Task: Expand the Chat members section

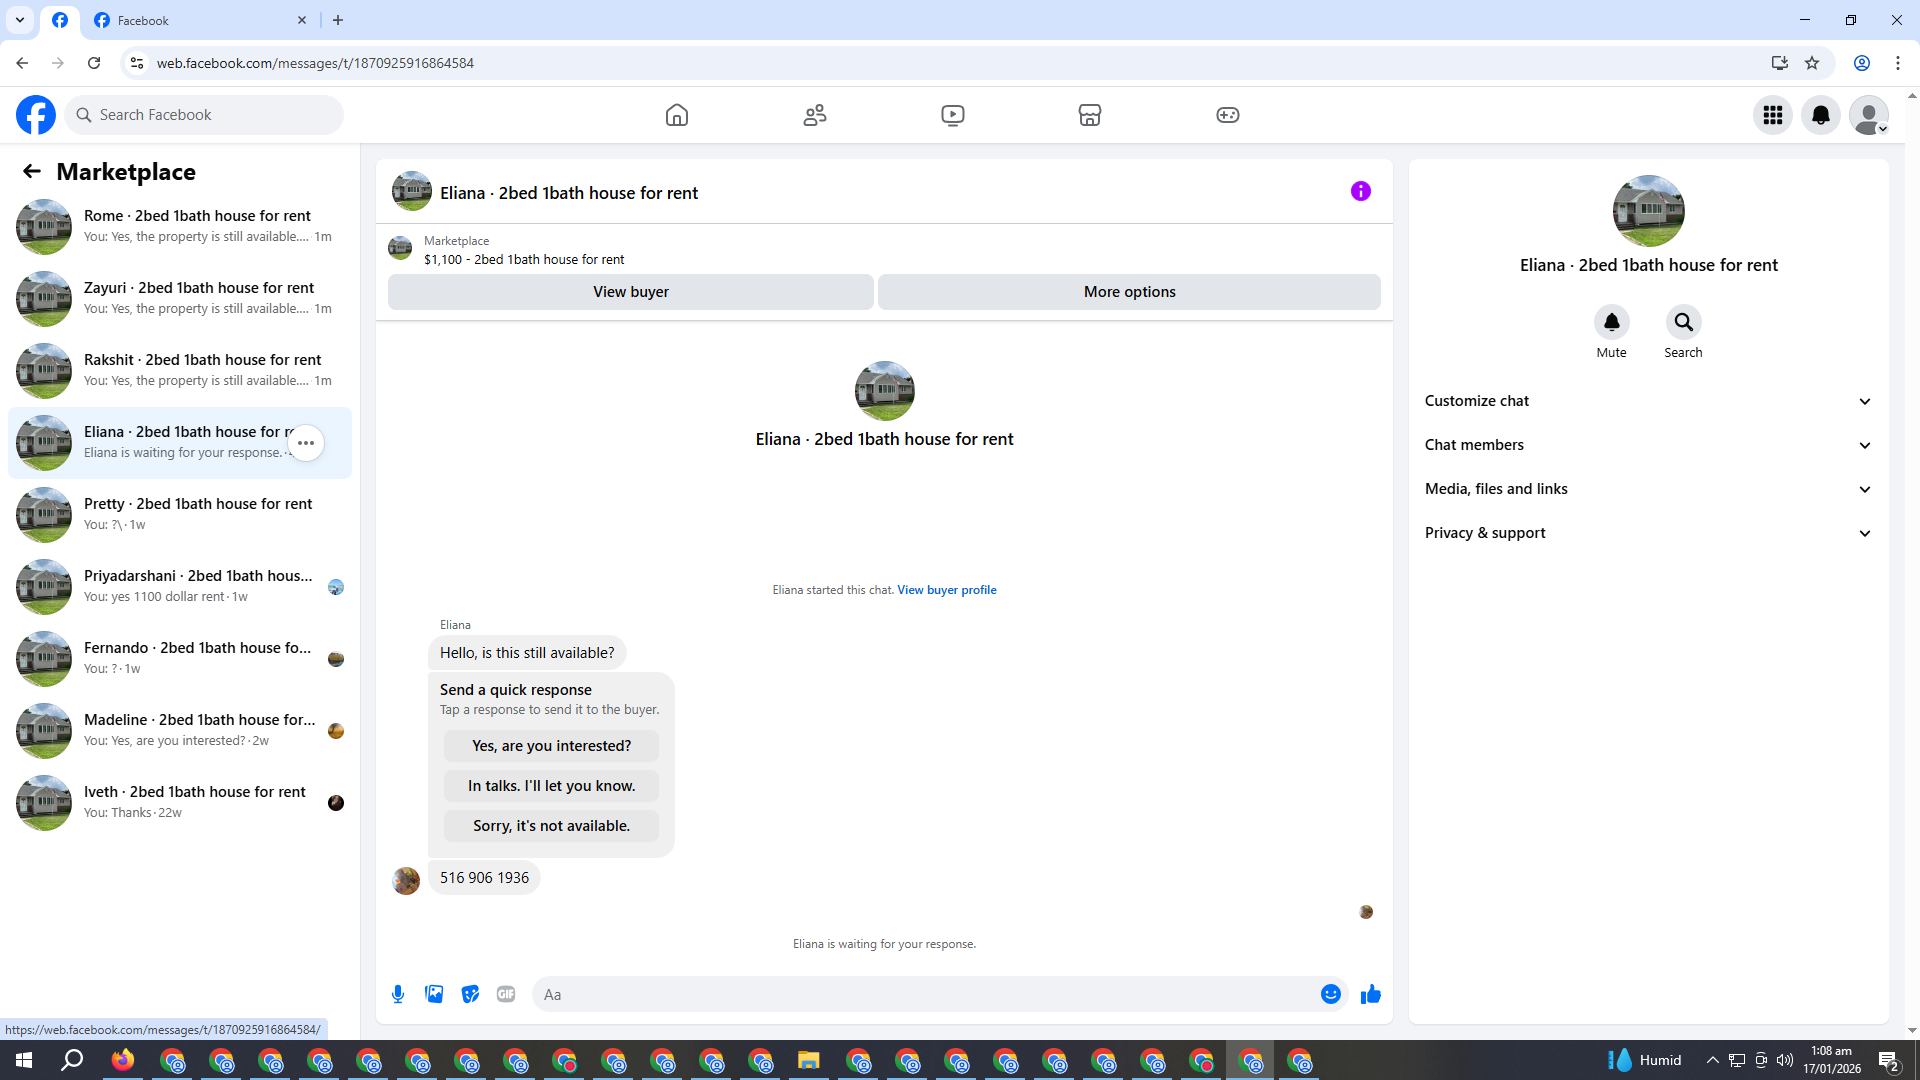Action: point(1647,445)
